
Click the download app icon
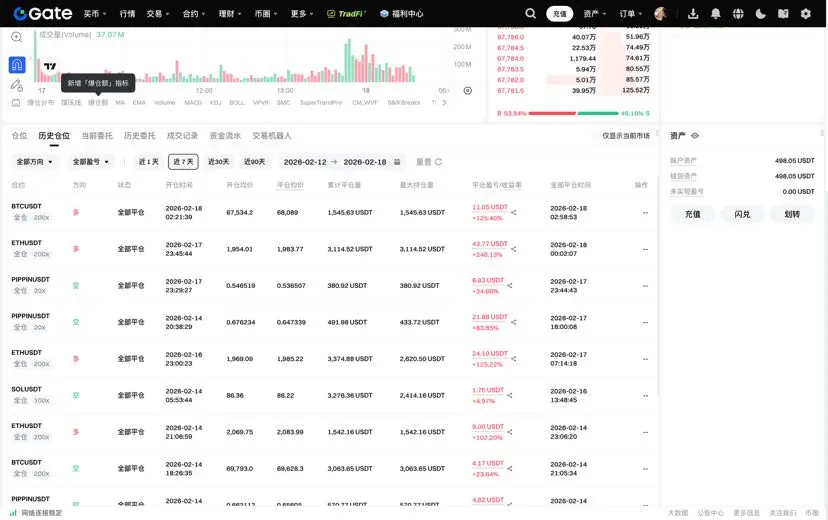[x=693, y=14]
